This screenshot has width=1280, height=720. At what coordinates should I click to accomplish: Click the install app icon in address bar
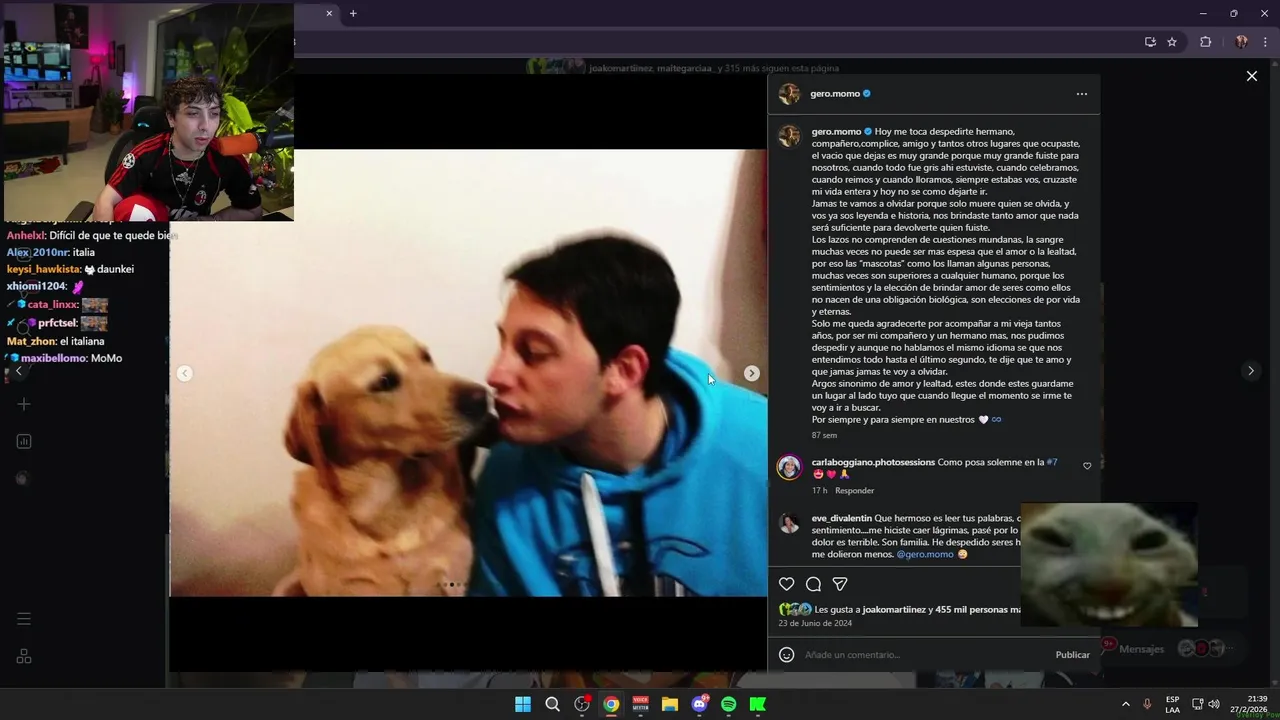(1150, 42)
